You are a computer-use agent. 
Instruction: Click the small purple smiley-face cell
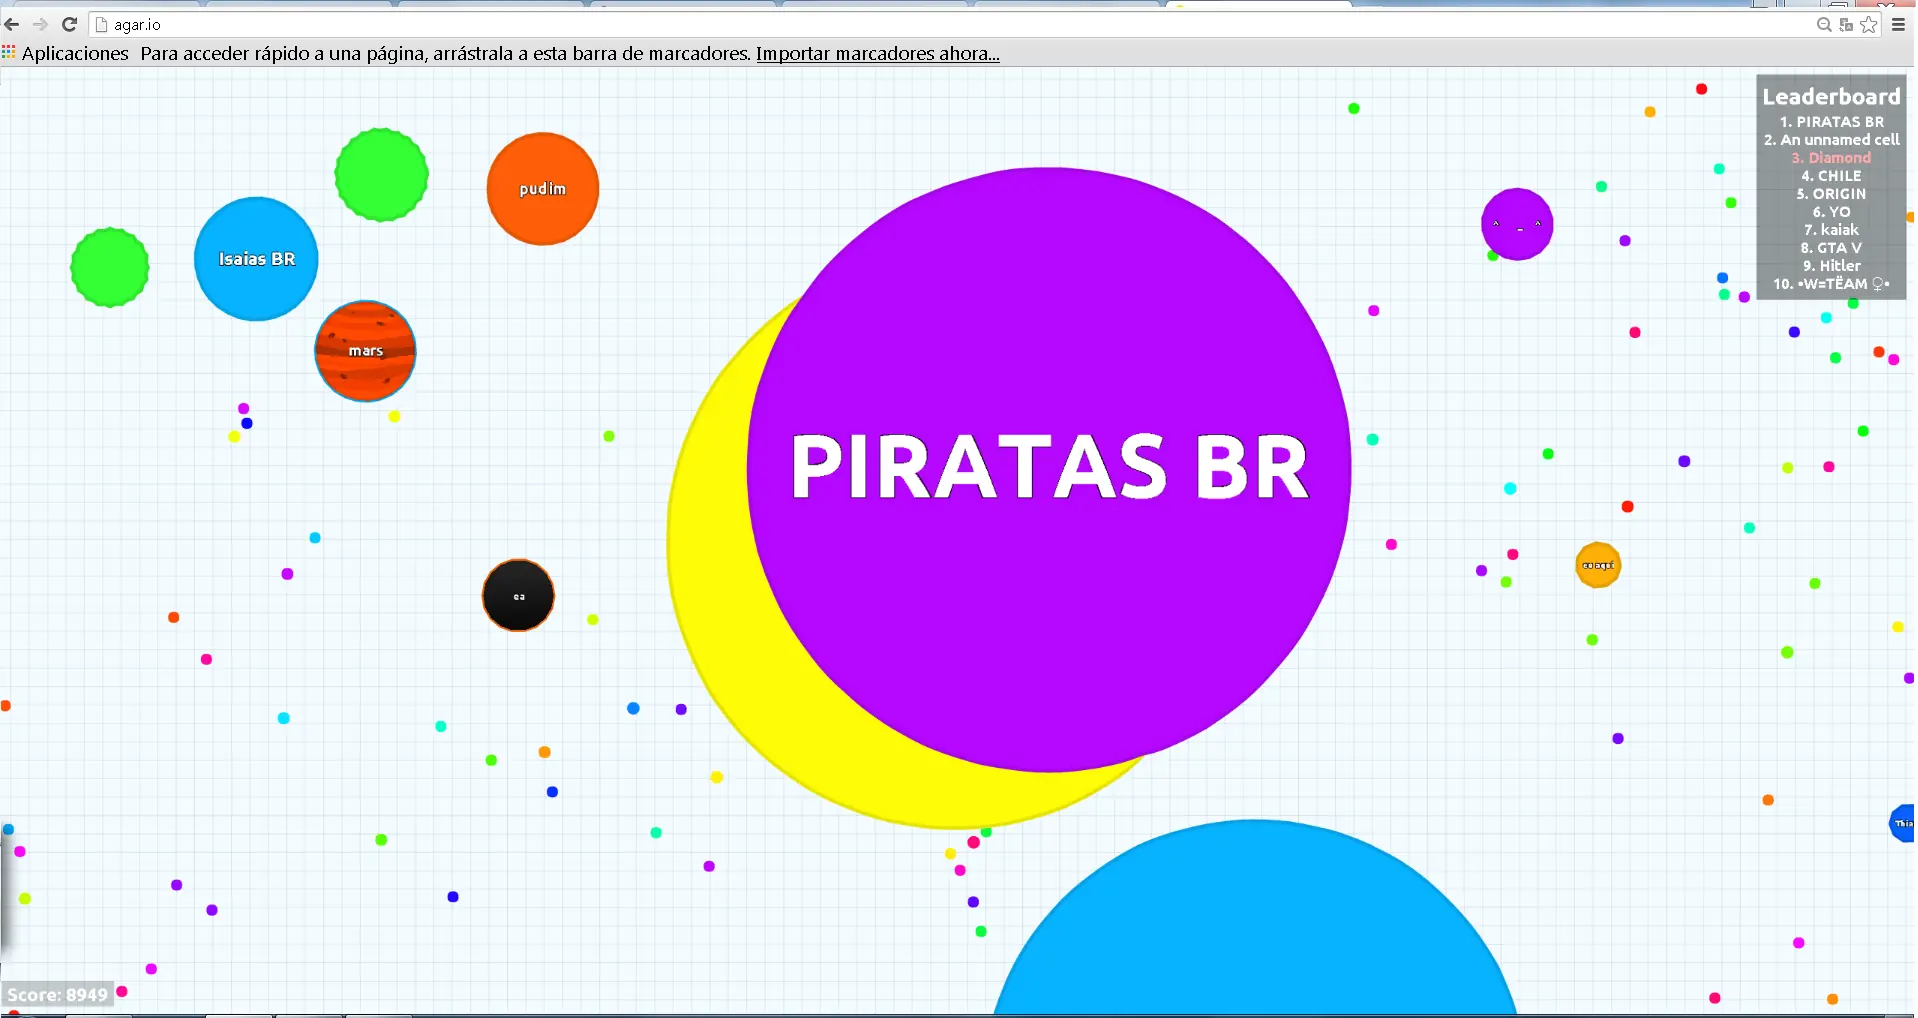1517,224
